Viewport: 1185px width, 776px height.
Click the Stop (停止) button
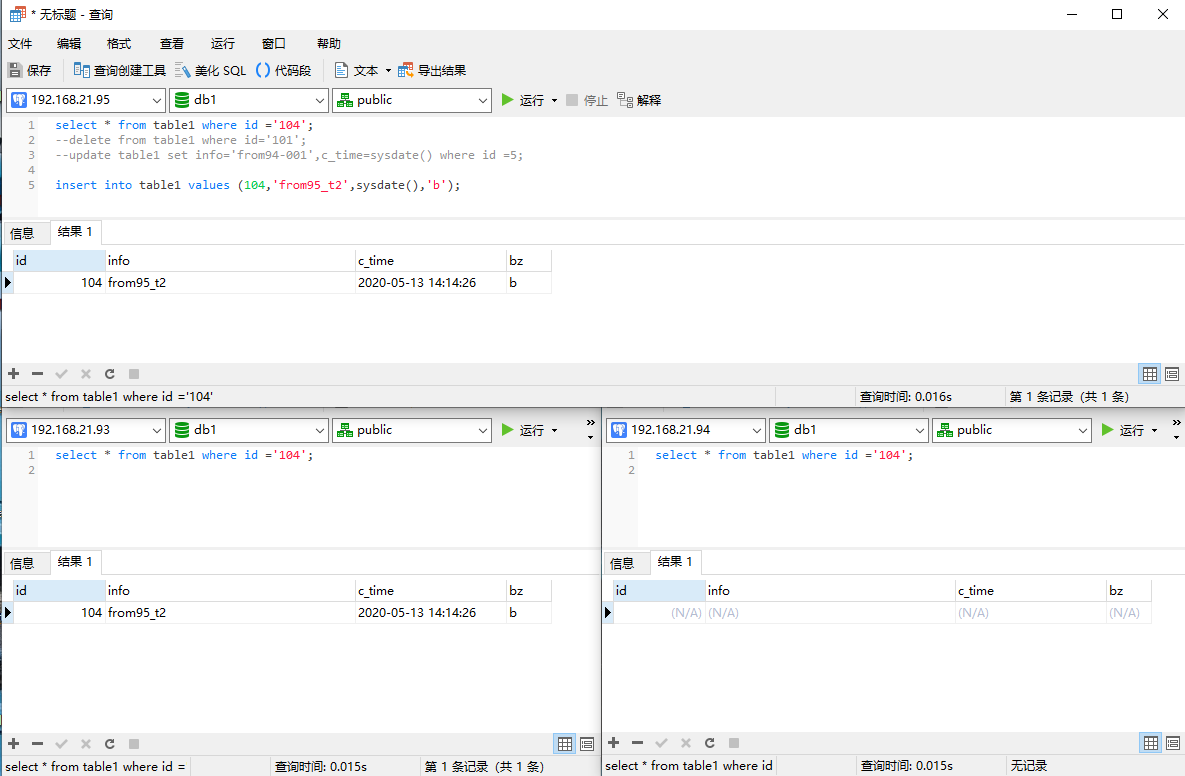point(586,100)
